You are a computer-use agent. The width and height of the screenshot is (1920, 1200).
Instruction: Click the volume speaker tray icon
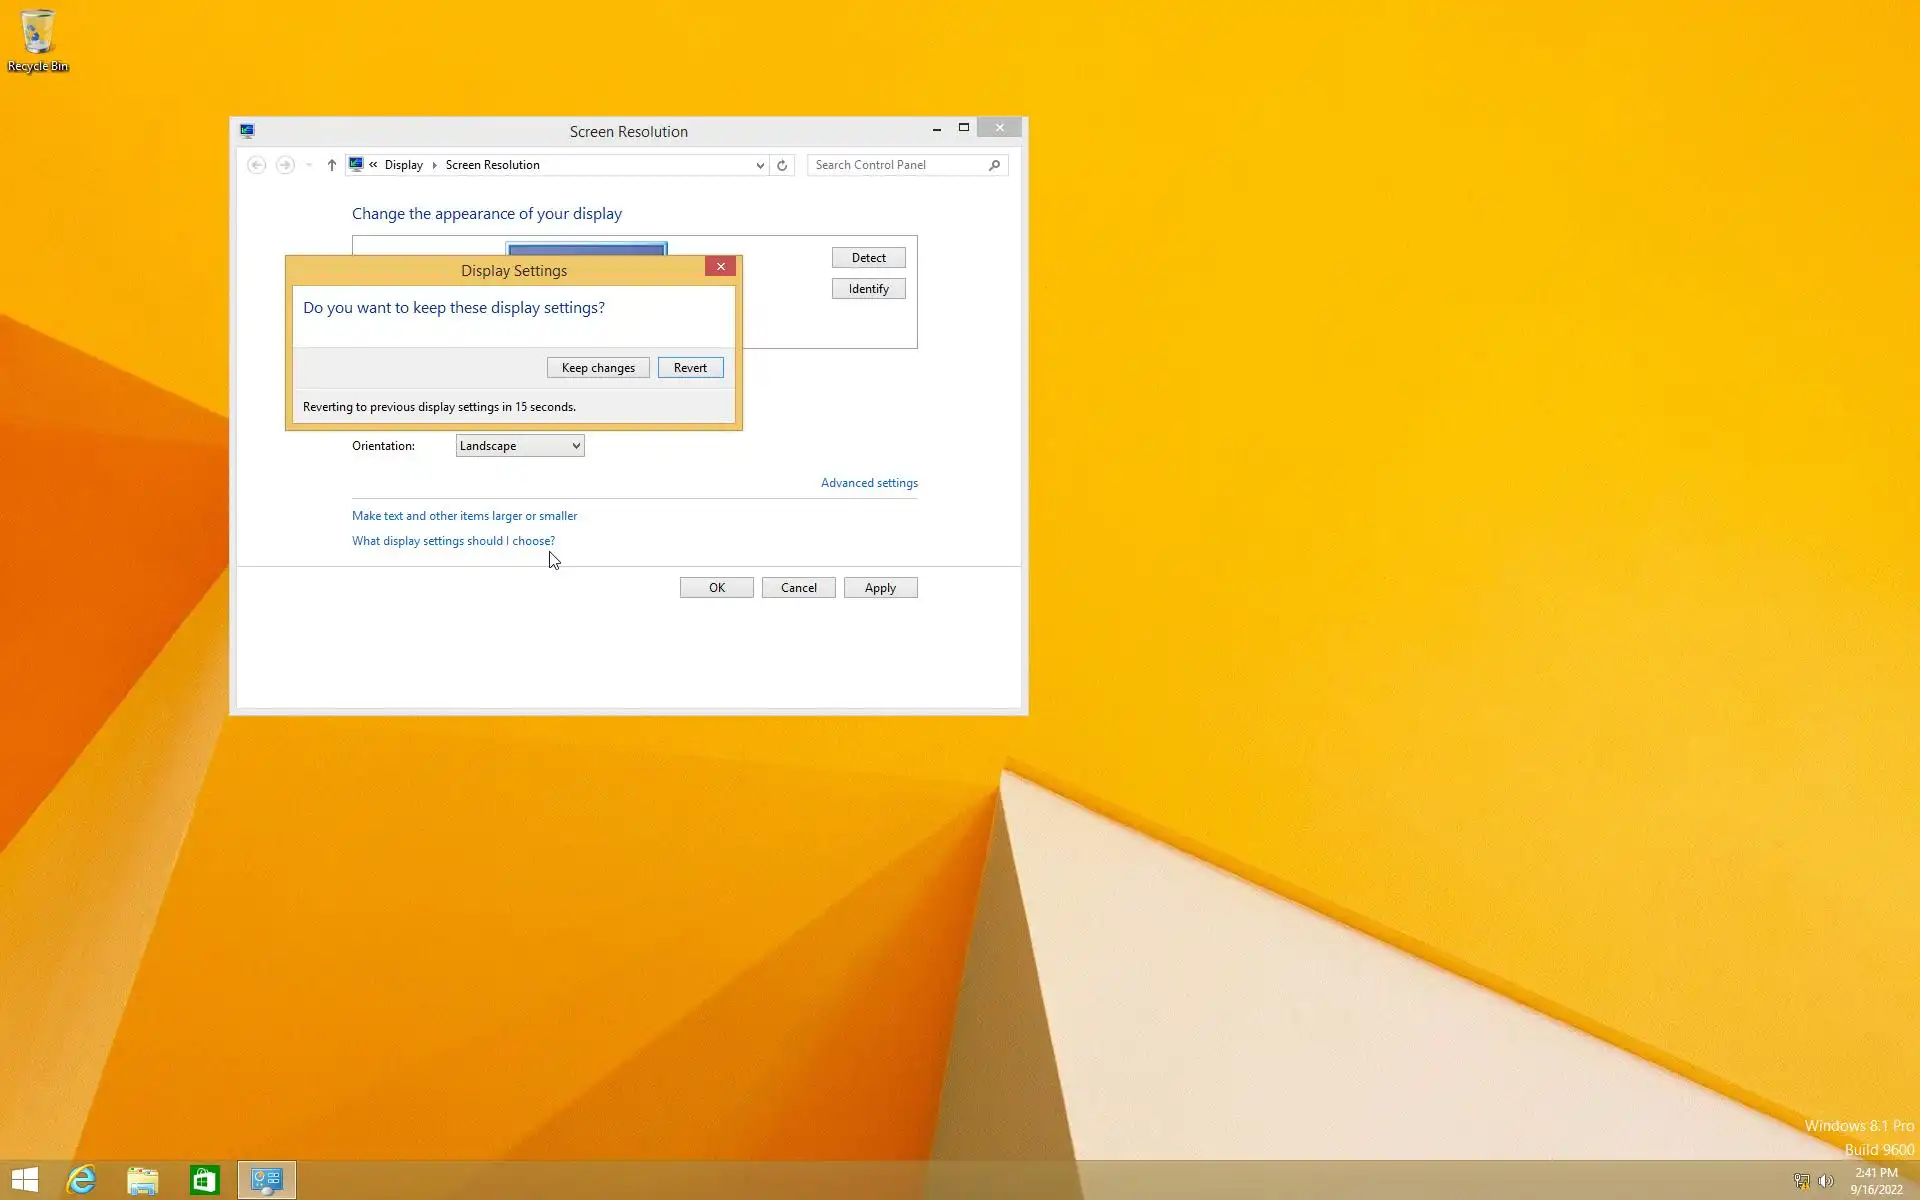[1826, 1181]
